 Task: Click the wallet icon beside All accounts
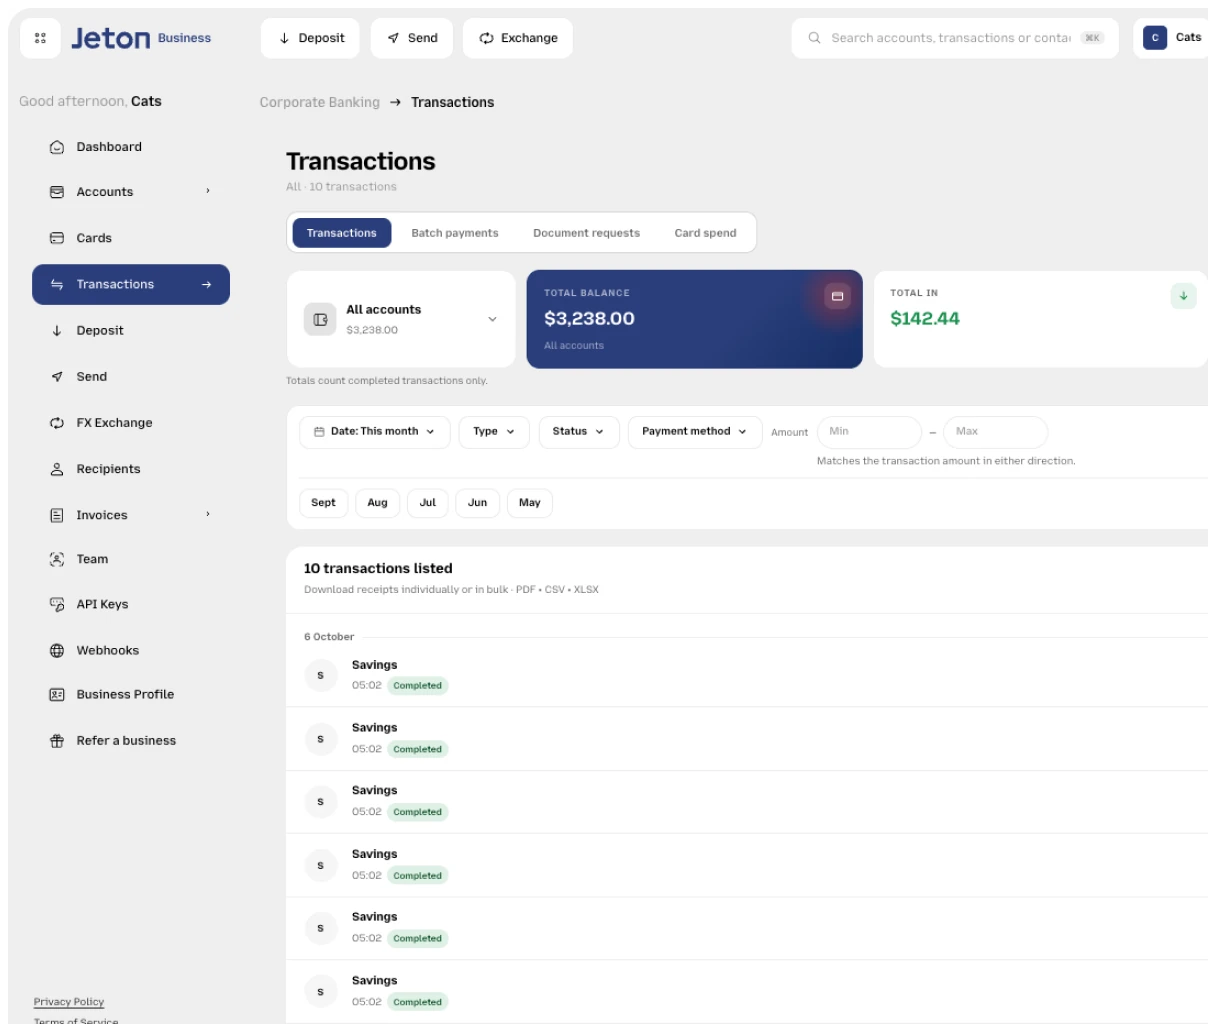pos(320,320)
